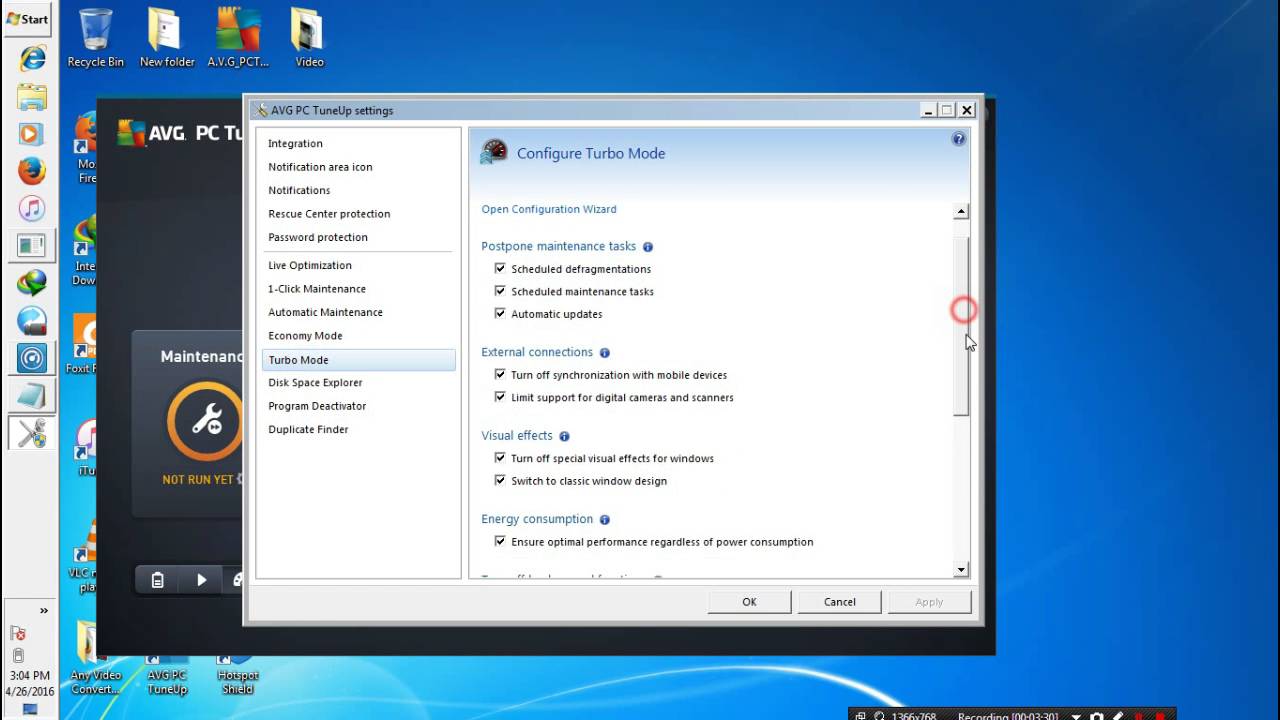Click the vertical scrollbar thumb in settings
This screenshot has width=1280, height=720.
961,327
